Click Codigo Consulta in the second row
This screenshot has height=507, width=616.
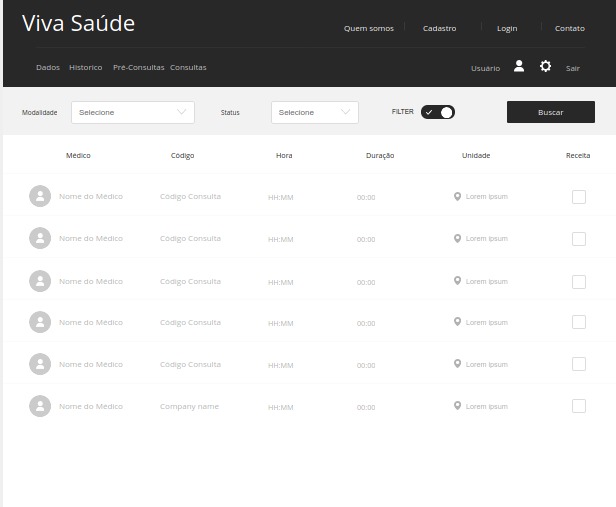pos(190,239)
